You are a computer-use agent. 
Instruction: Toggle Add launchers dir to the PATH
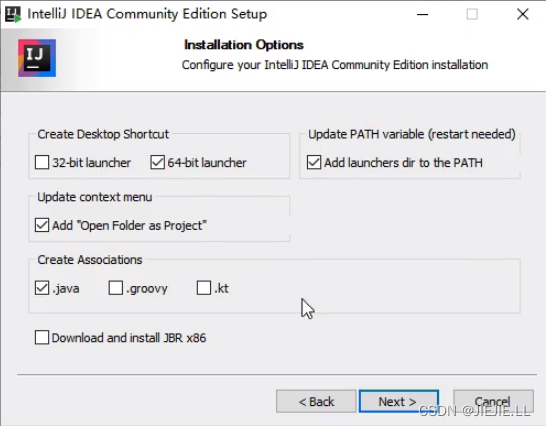(x=314, y=162)
